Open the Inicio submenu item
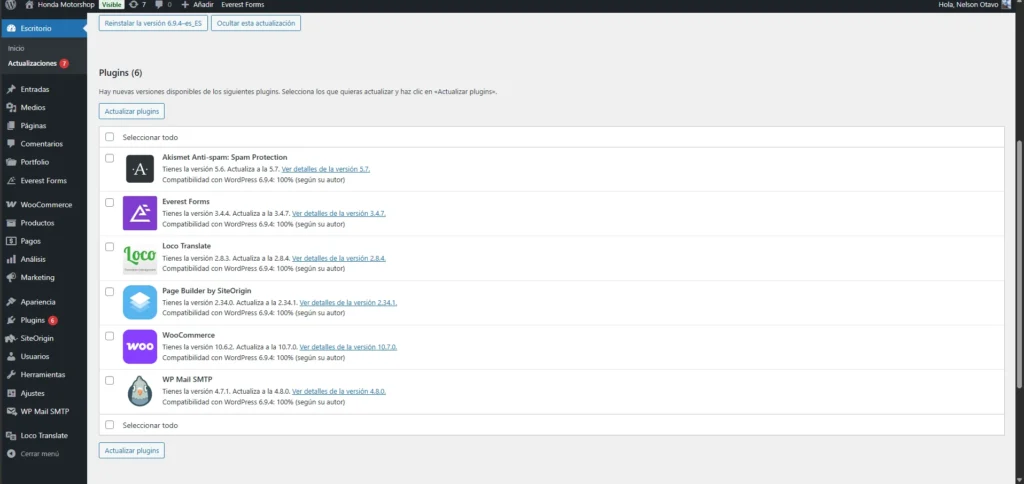Viewport: 1024px width, 484px height. [x=16, y=48]
